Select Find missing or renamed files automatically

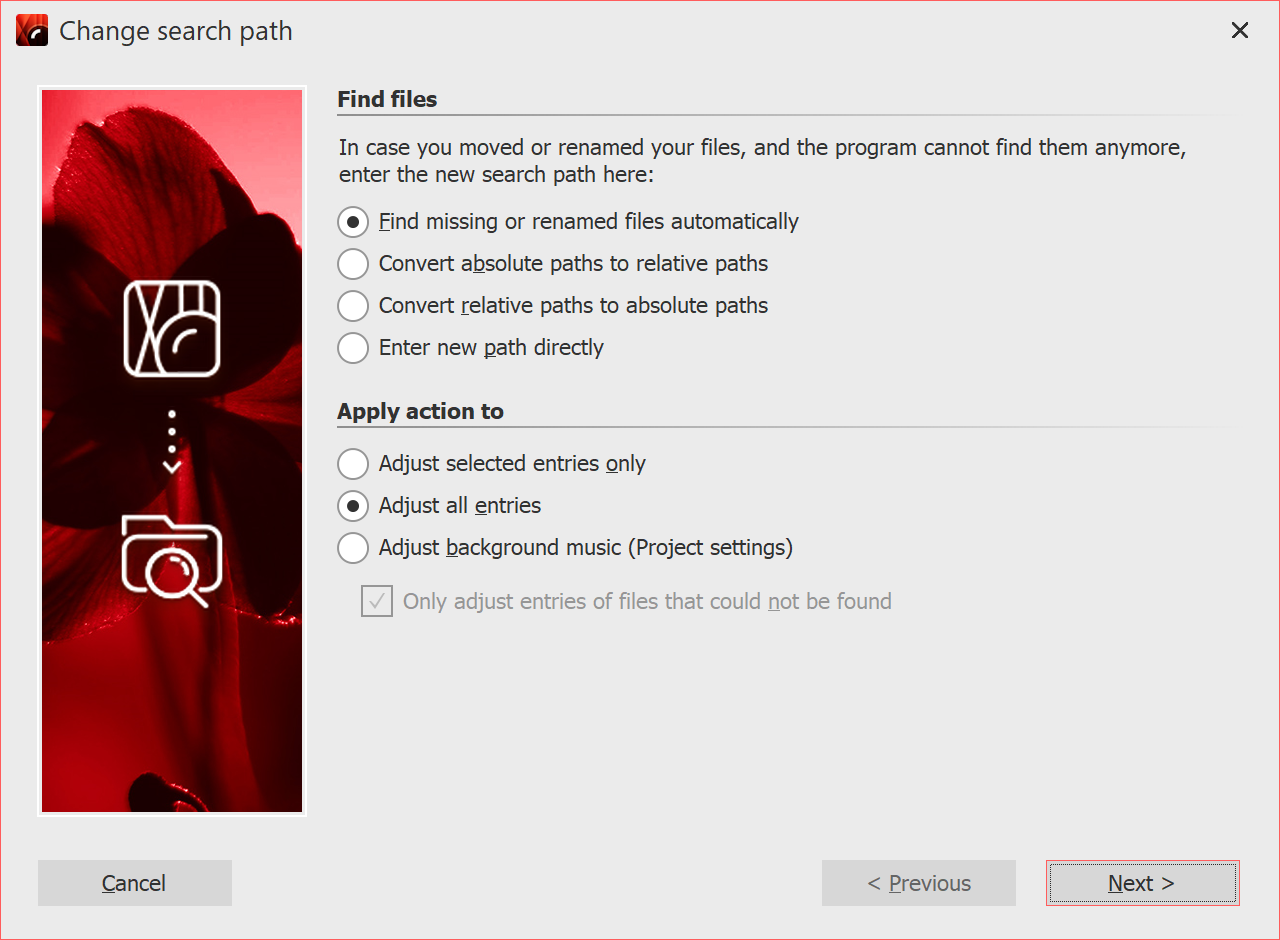tap(353, 222)
